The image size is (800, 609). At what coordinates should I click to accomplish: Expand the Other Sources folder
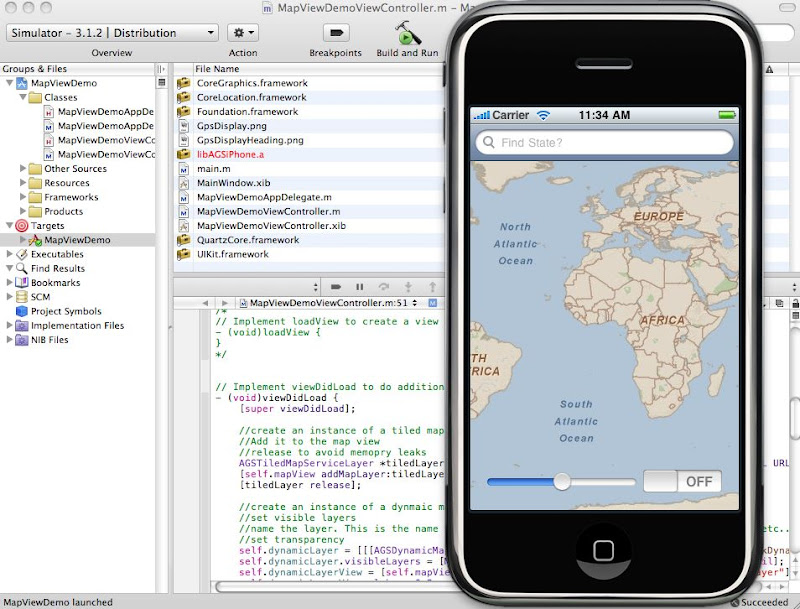click(x=23, y=168)
